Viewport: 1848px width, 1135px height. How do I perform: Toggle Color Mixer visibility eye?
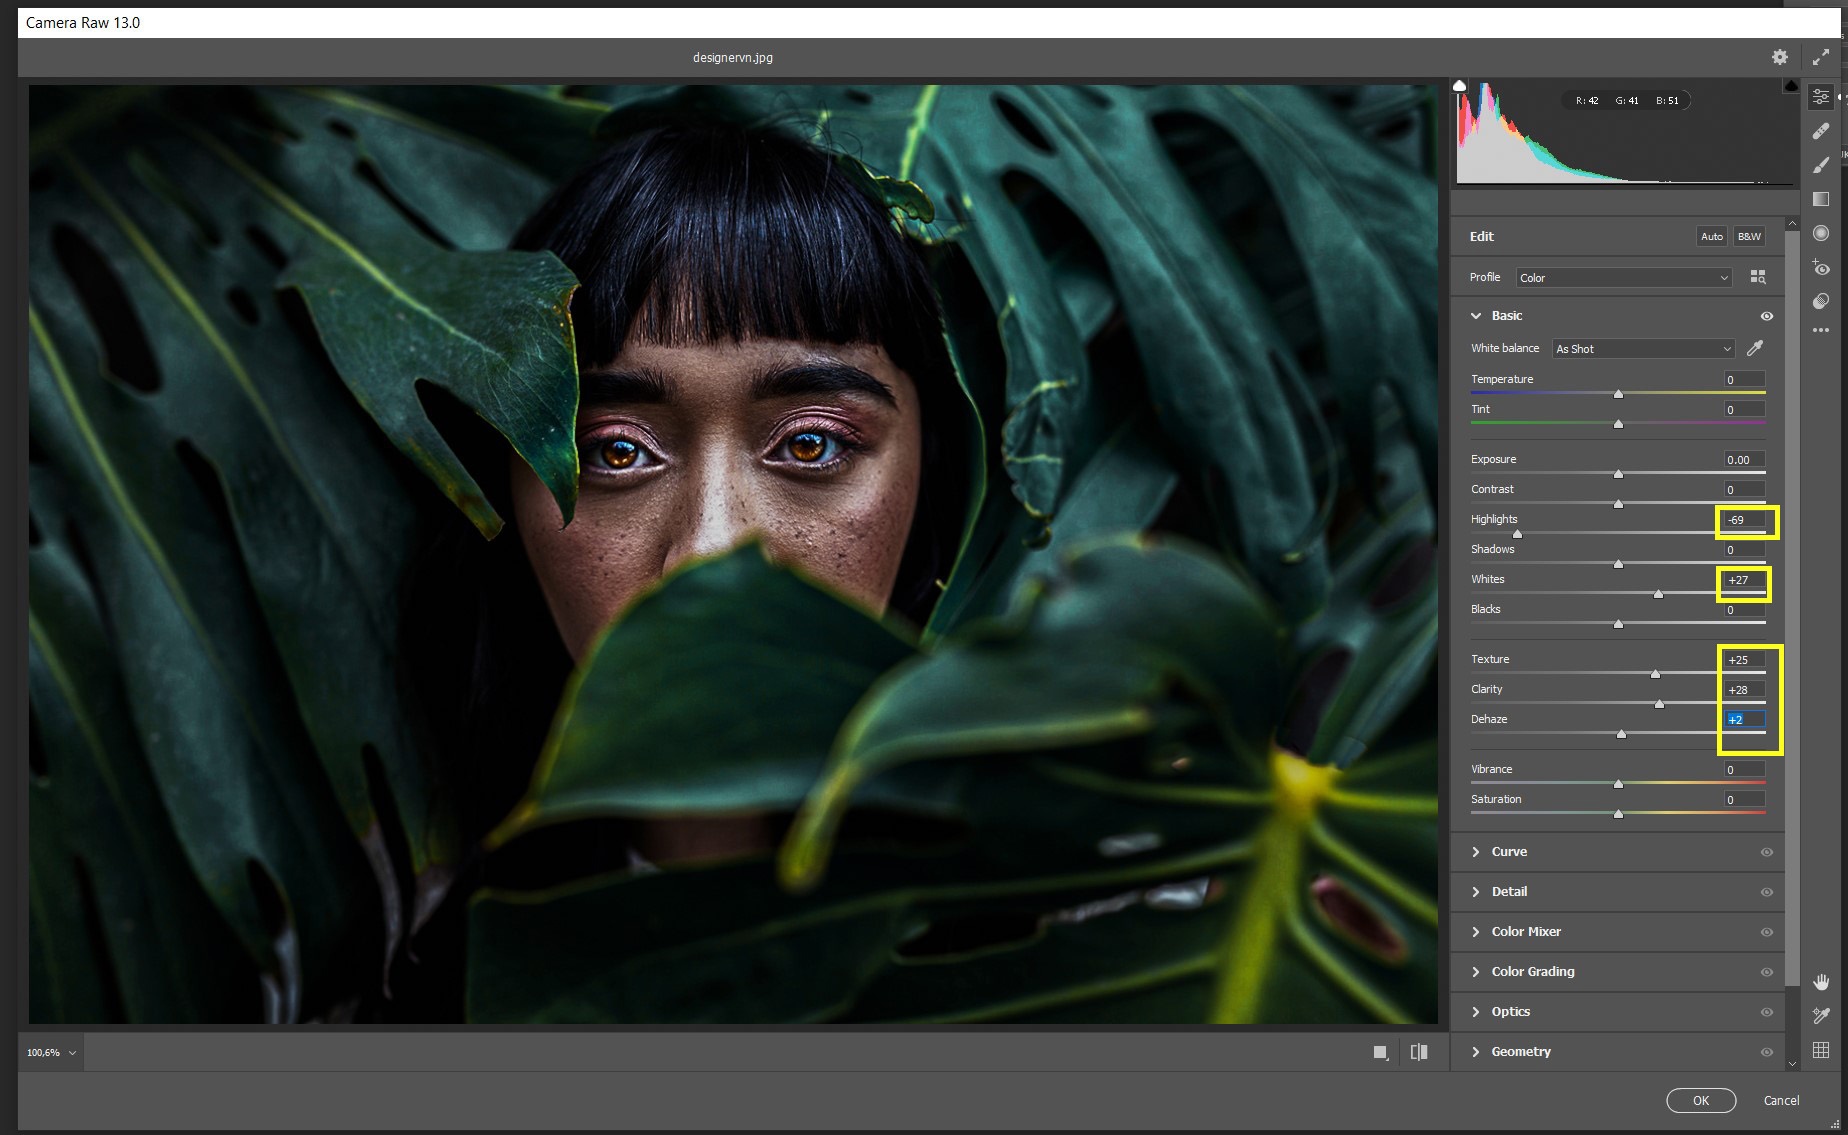click(1767, 932)
